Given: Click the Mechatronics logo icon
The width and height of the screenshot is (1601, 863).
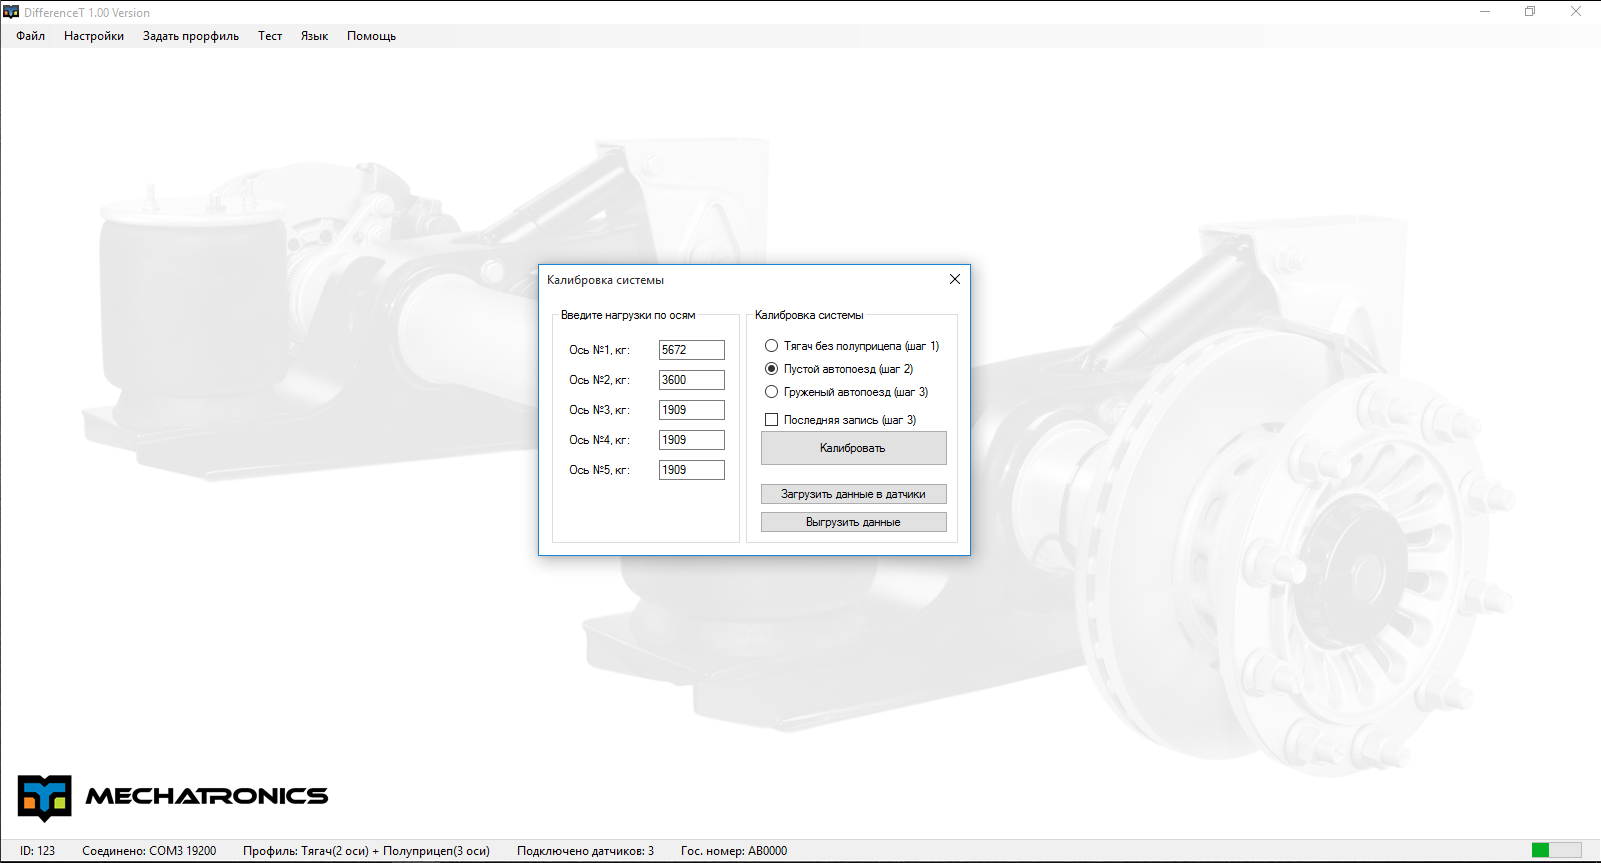Looking at the screenshot, I should [45, 797].
